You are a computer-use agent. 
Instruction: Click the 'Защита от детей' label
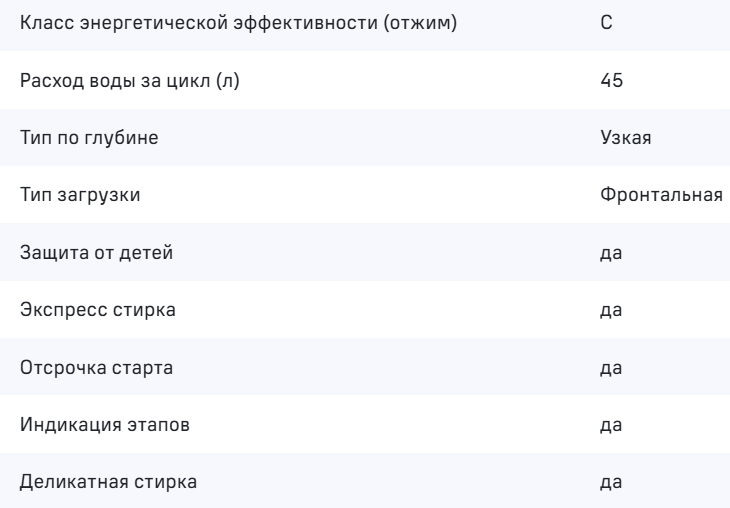(x=97, y=254)
